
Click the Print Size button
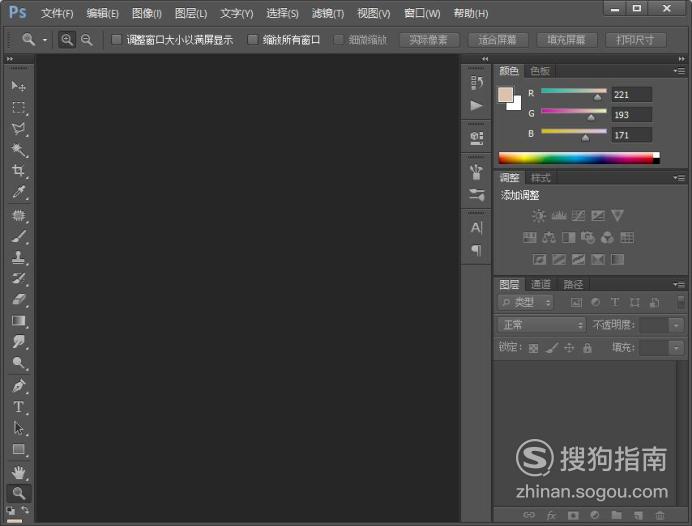[635, 40]
